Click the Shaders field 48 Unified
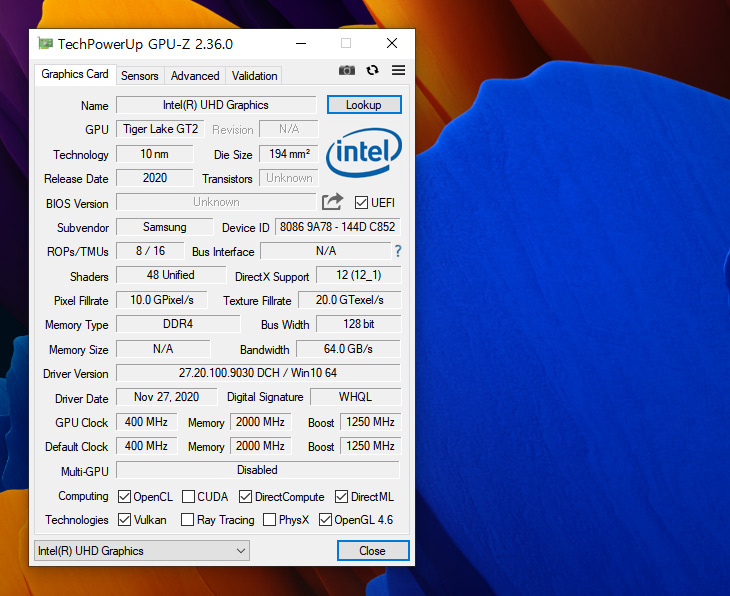Viewport: 730px width, 596px height. pos(171,275)
